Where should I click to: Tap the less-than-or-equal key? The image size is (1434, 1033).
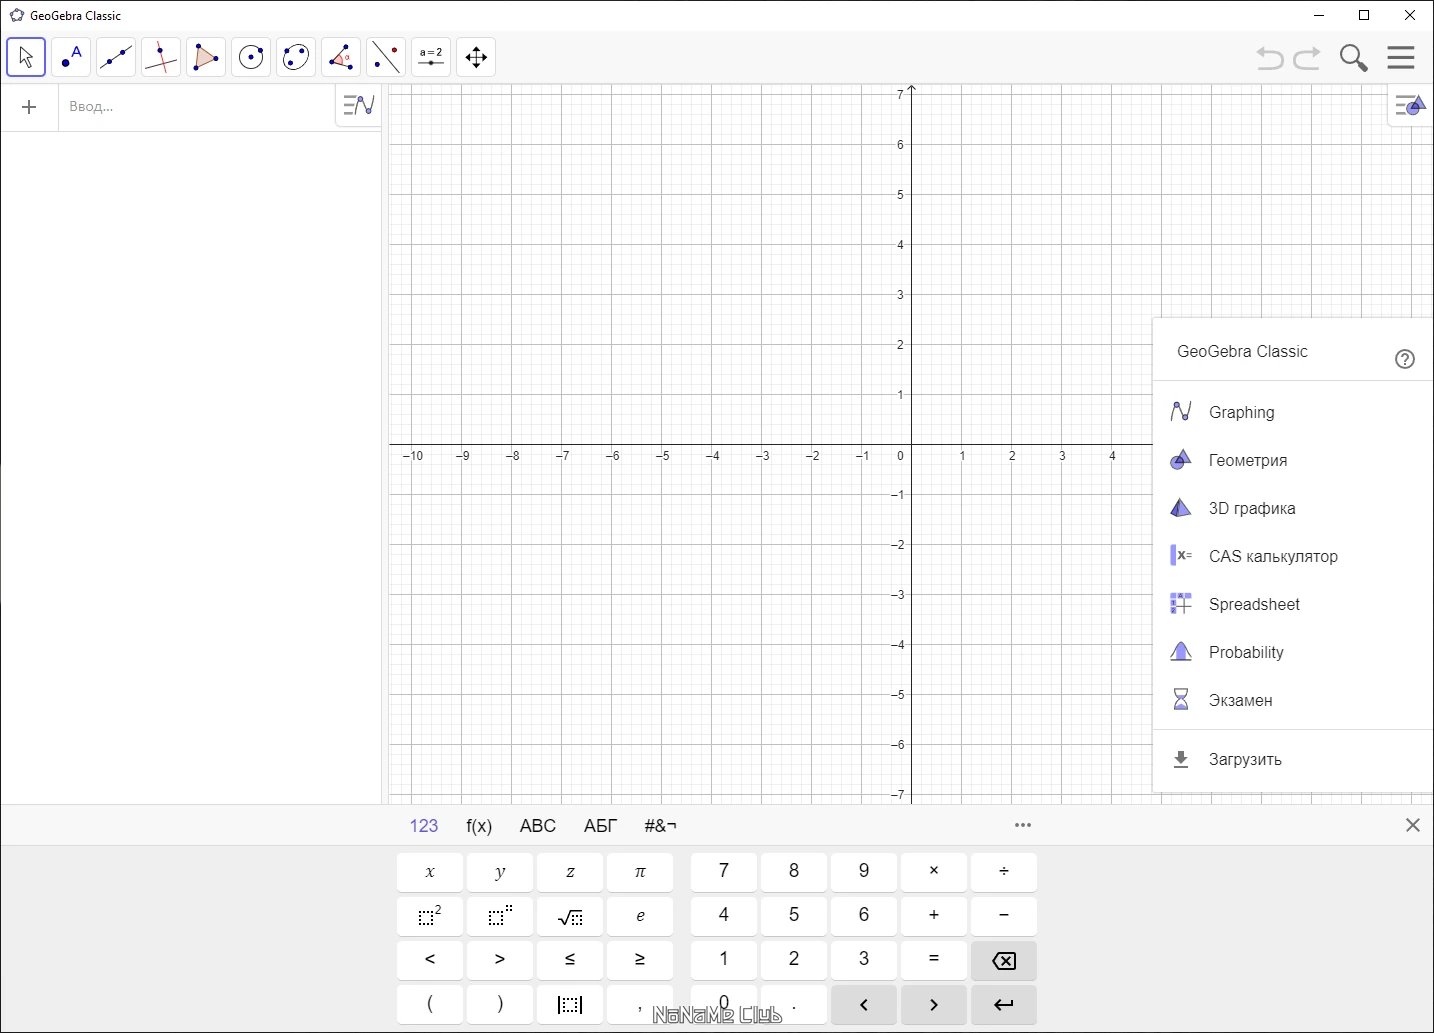click(570, 960)
